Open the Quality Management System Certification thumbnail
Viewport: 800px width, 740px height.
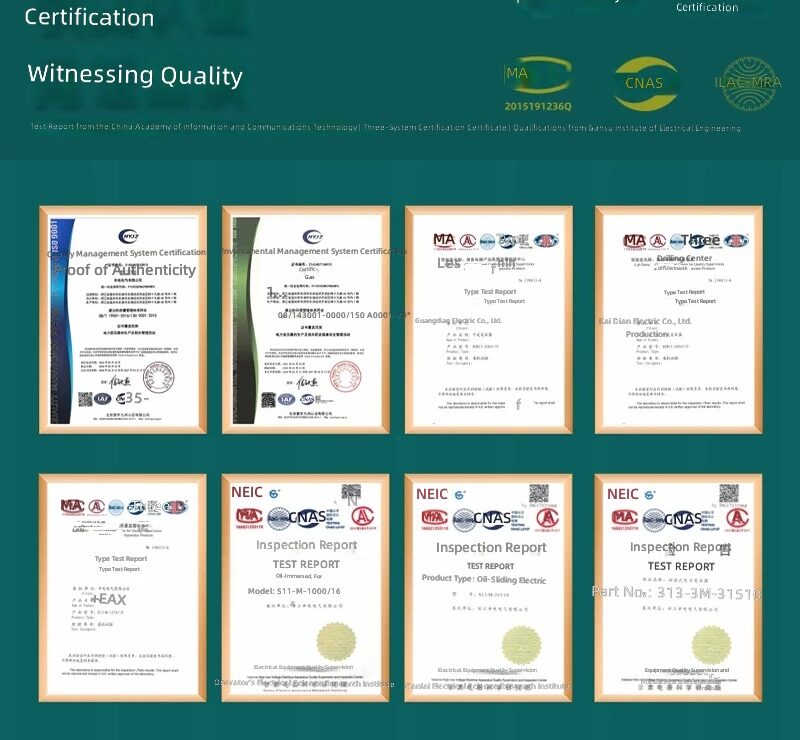tap(123, 320)
